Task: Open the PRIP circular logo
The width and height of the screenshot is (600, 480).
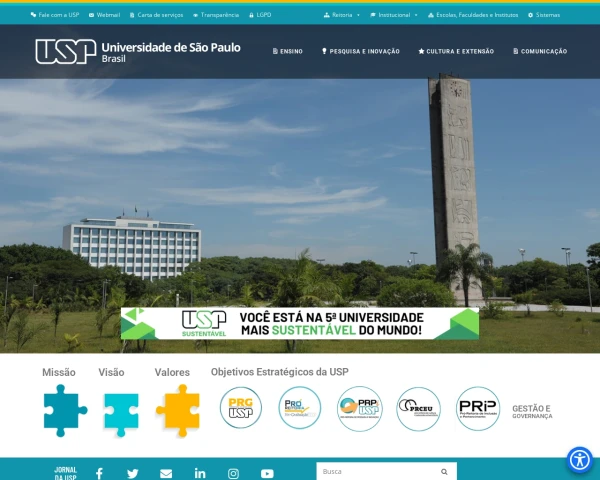Action: coord(478,408)
